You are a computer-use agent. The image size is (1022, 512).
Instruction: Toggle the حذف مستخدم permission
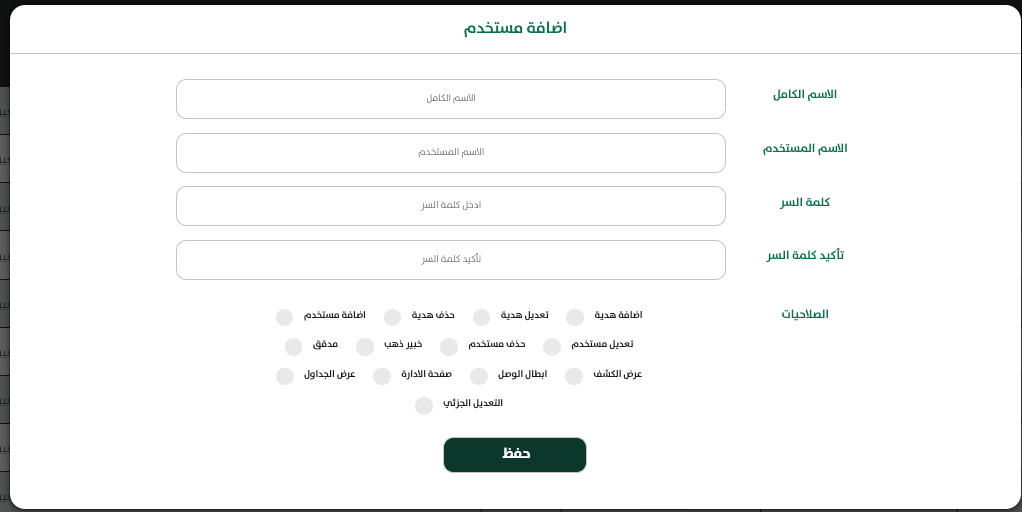(448, 347)
